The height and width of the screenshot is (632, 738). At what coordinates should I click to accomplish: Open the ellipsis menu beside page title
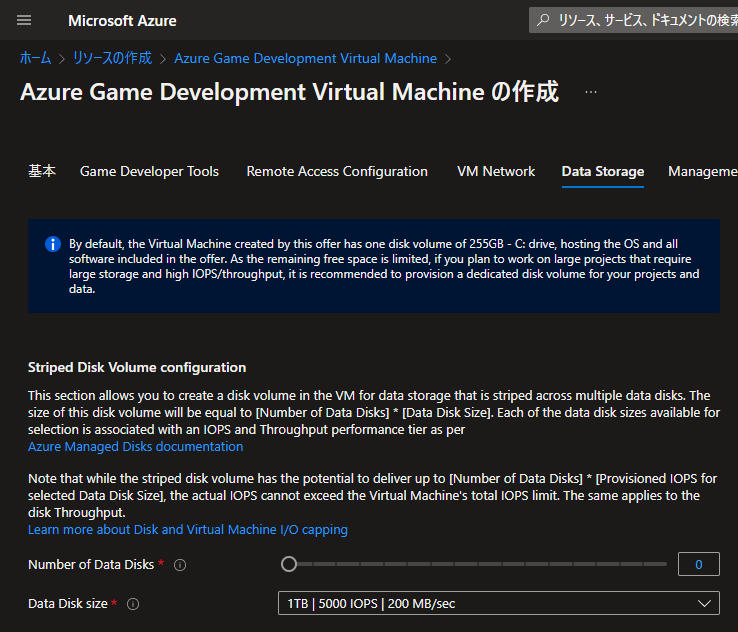(x=591, y=92)
